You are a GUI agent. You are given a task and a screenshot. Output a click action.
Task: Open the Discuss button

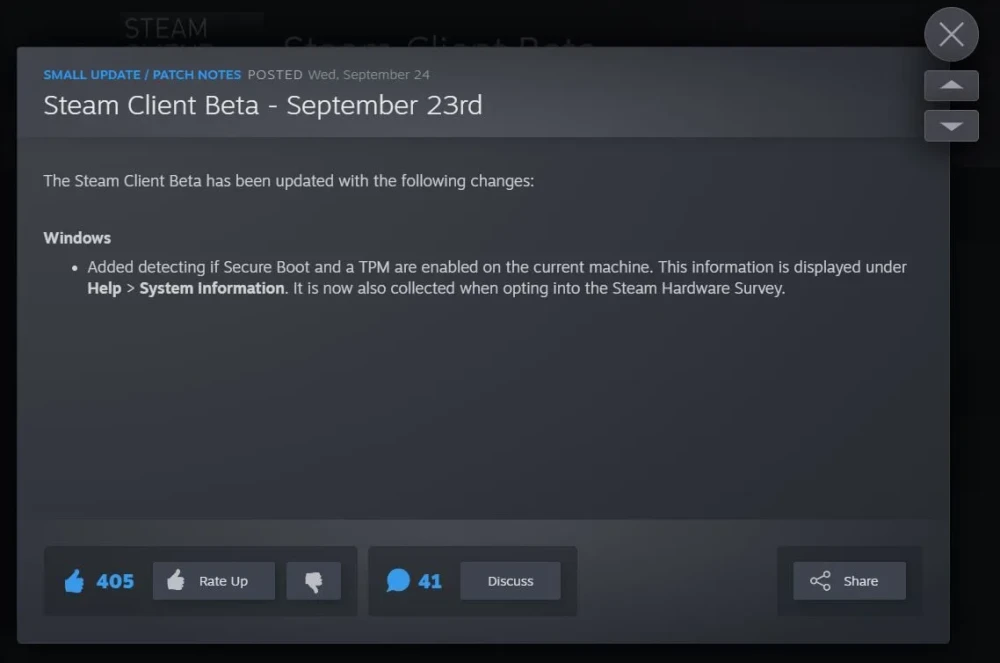[510, 581]
